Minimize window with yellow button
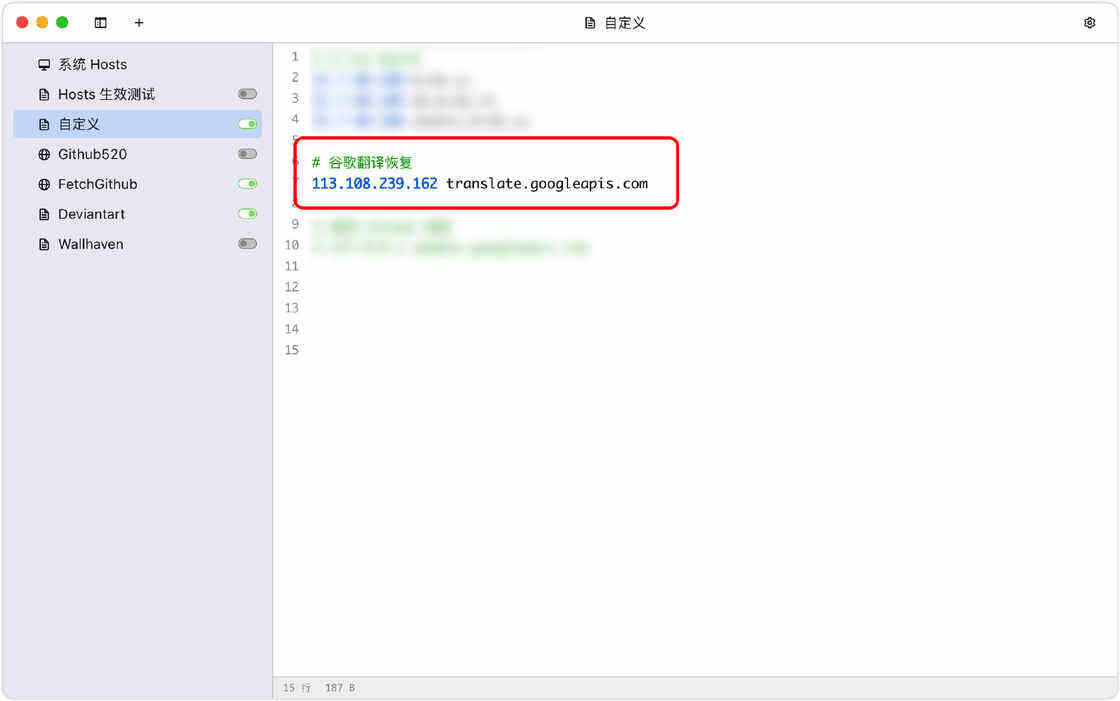This screenshot has width=1120, height=701. (42, 22)
